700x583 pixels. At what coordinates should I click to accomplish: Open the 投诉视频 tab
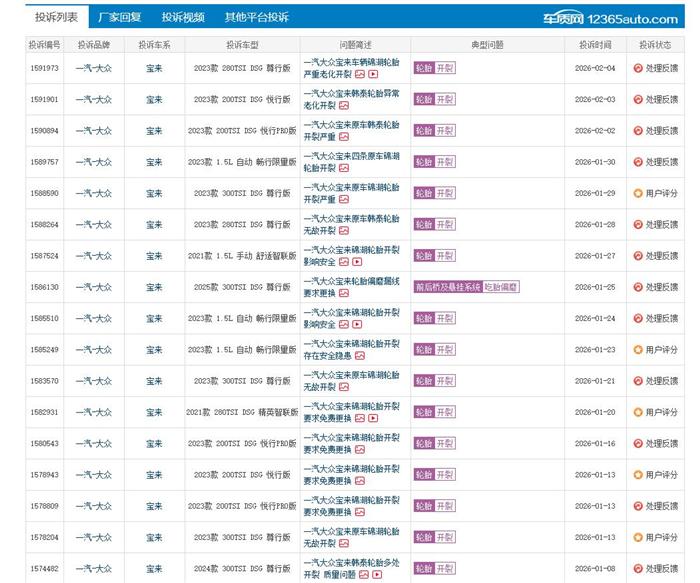(183, 17)
